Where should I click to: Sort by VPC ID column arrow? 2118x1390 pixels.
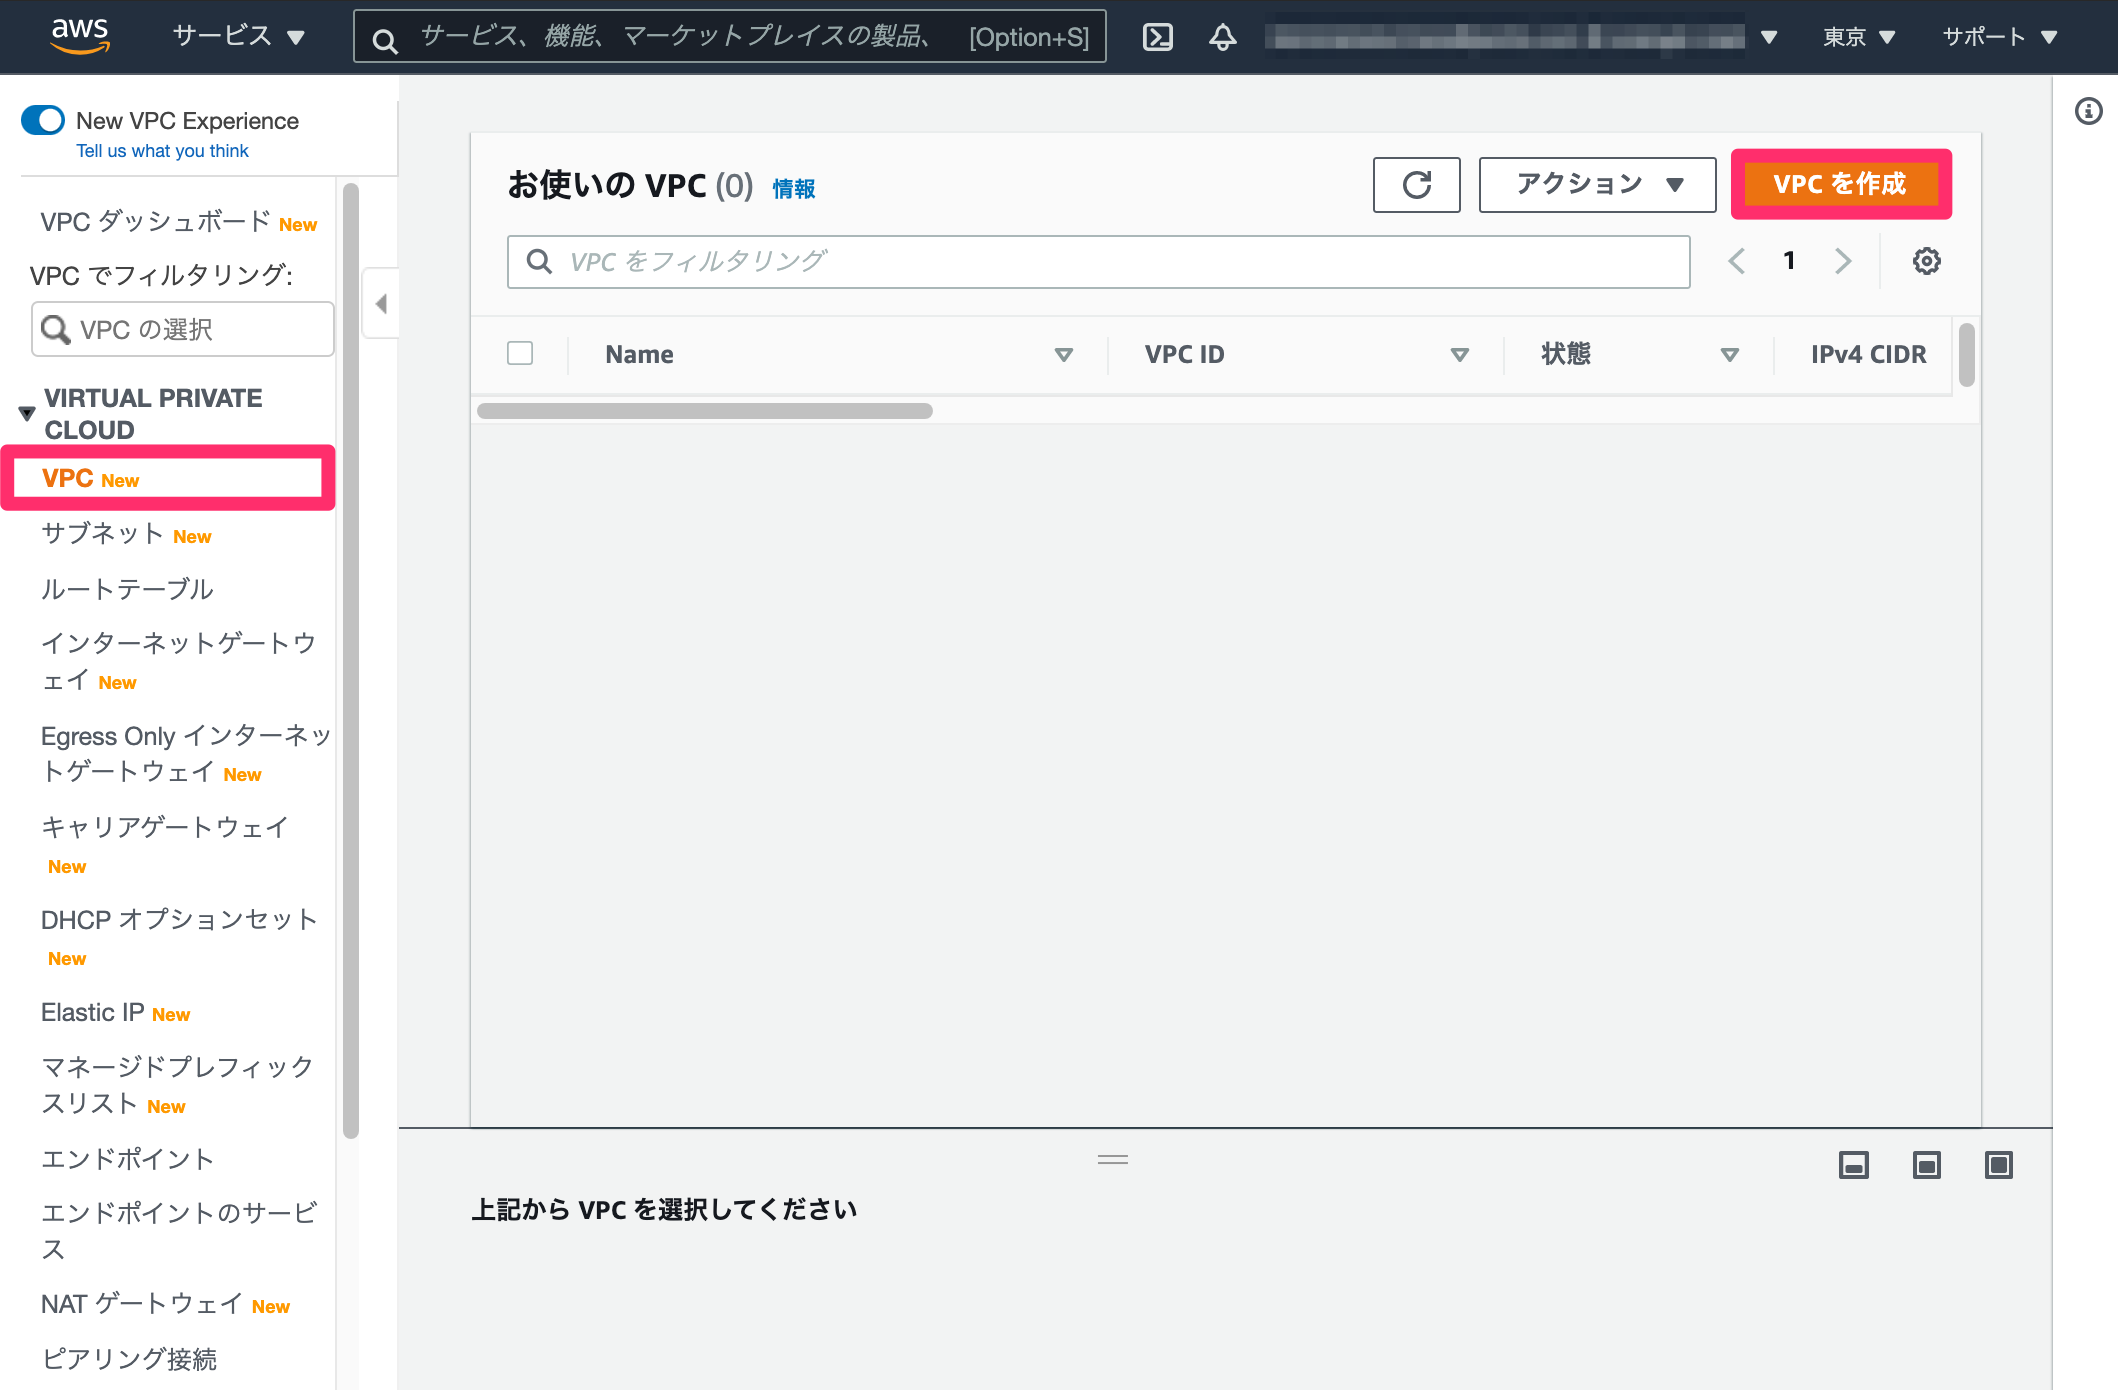tap(1460, 354)
